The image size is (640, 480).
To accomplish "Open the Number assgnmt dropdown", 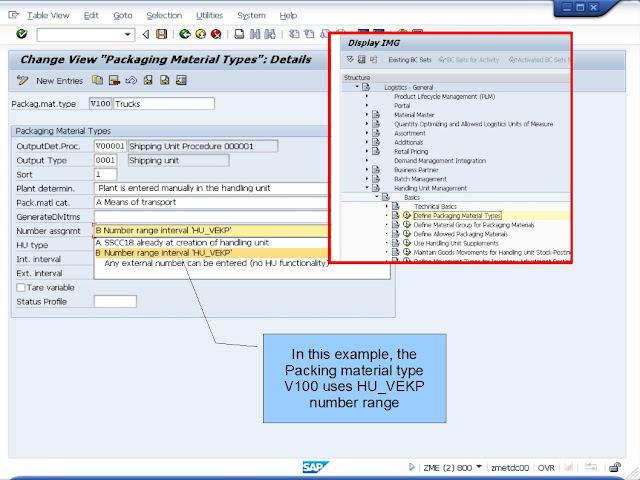I will tap(211, 231).
